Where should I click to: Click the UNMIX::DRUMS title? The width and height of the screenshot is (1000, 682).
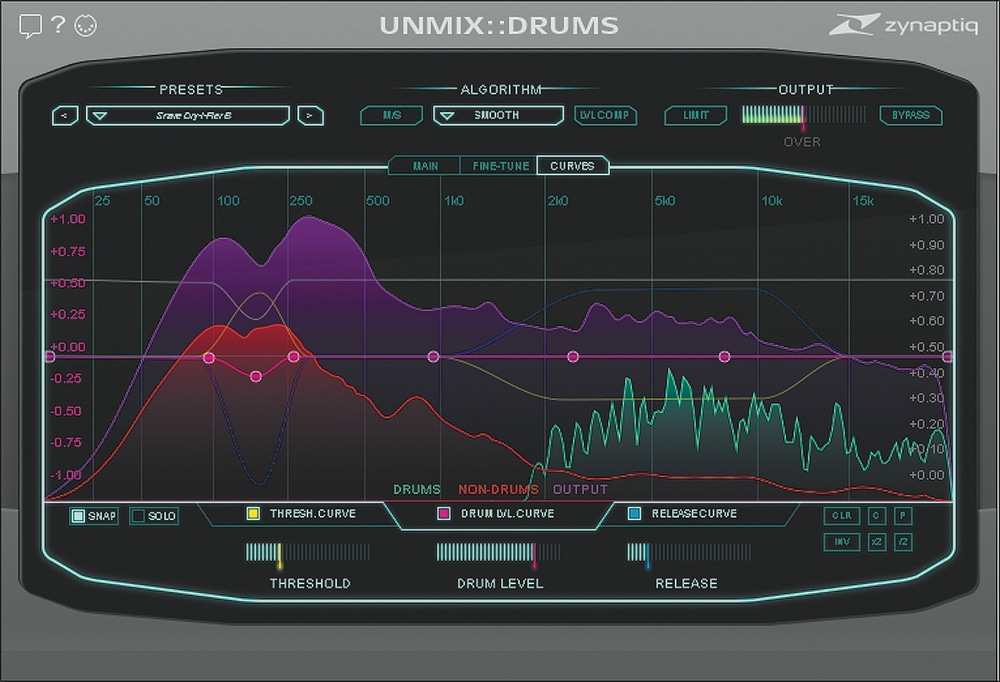coord(499,26)
